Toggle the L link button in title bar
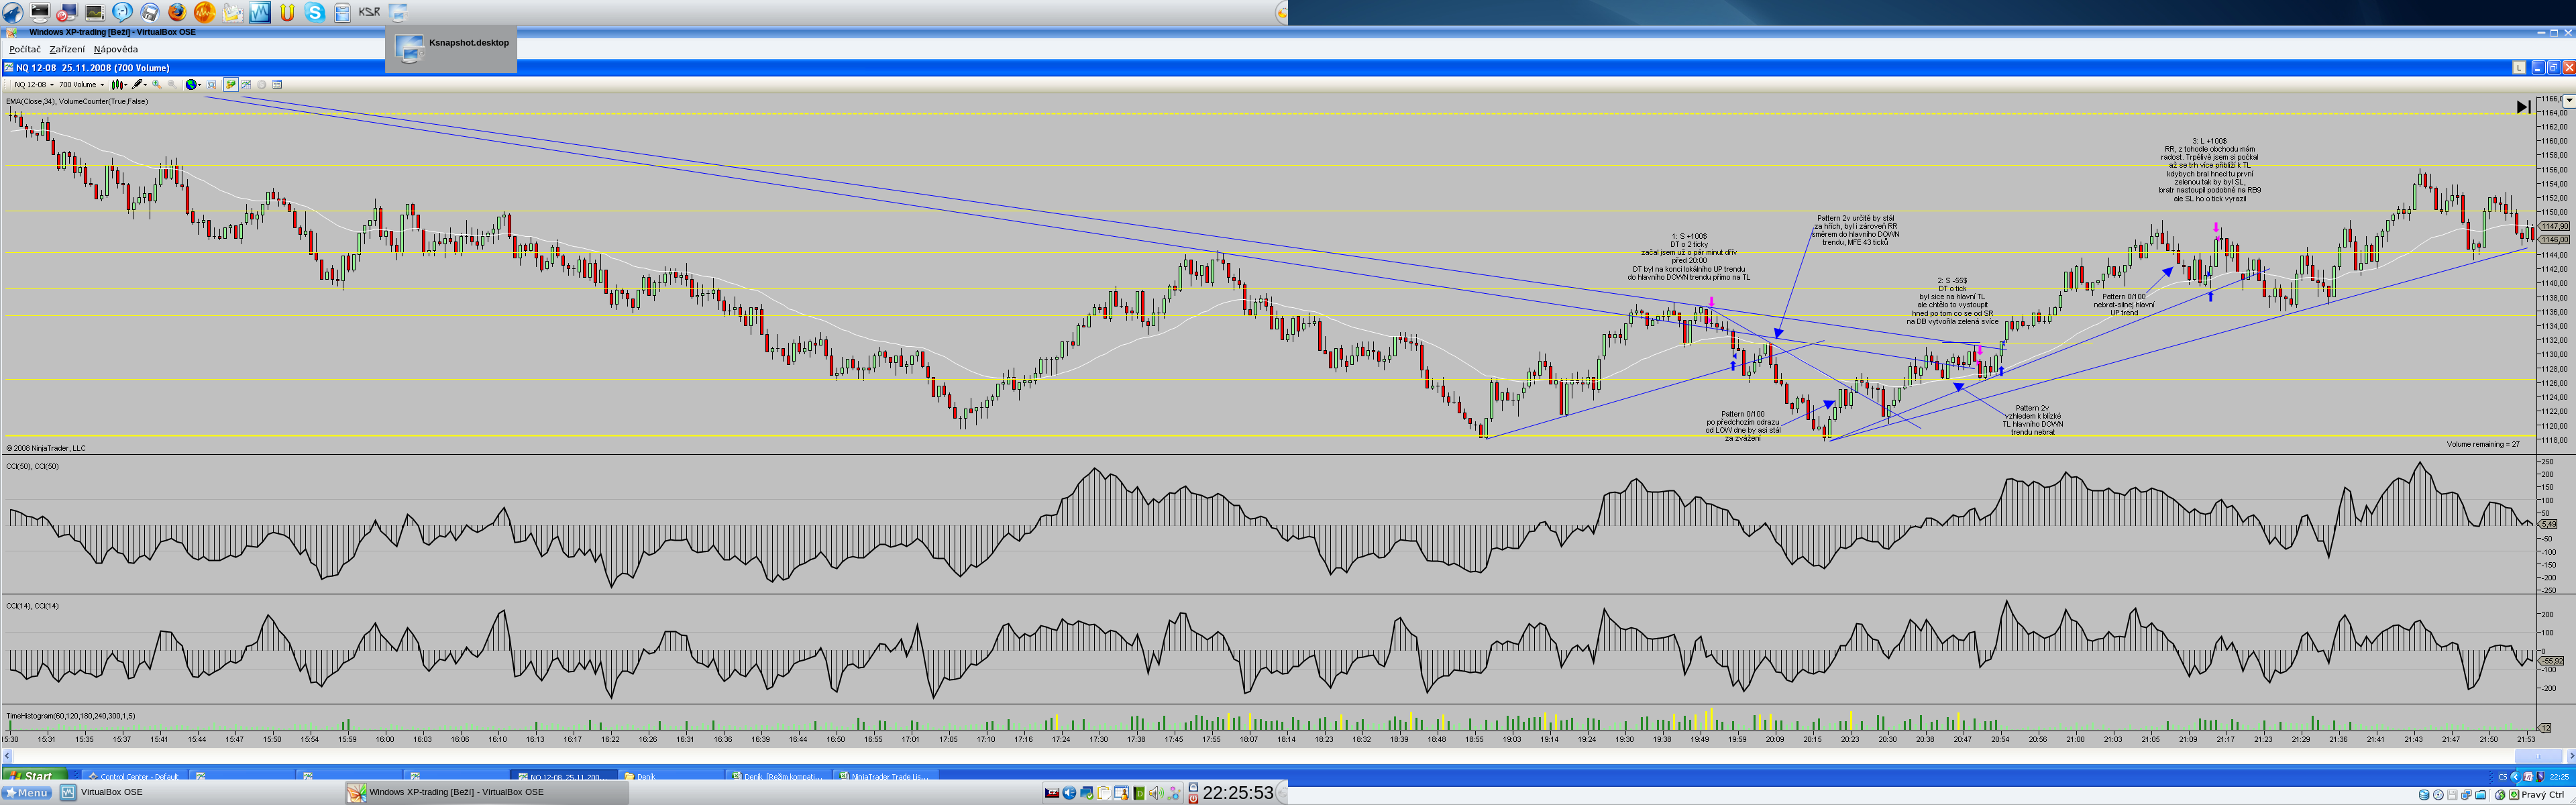This screenshot has height=805, width=2576. 2519,67
